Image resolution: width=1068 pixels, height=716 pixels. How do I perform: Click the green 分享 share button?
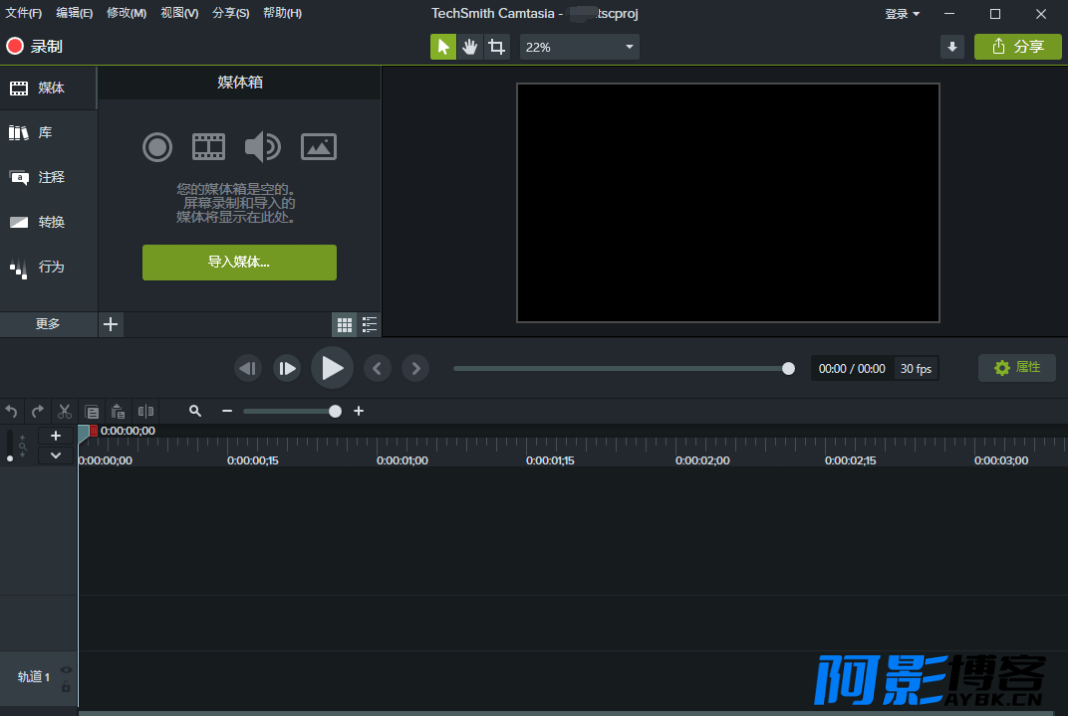click(1017, 47)
